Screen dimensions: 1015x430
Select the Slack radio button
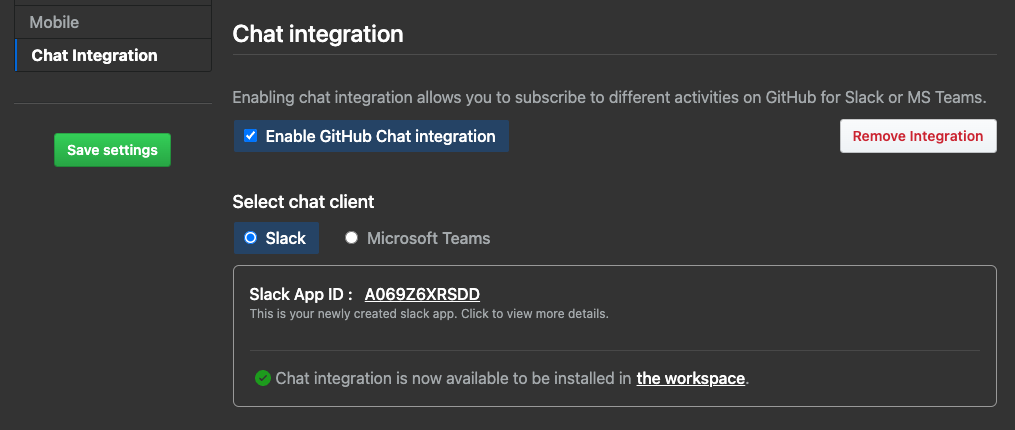tap(251, 238)
